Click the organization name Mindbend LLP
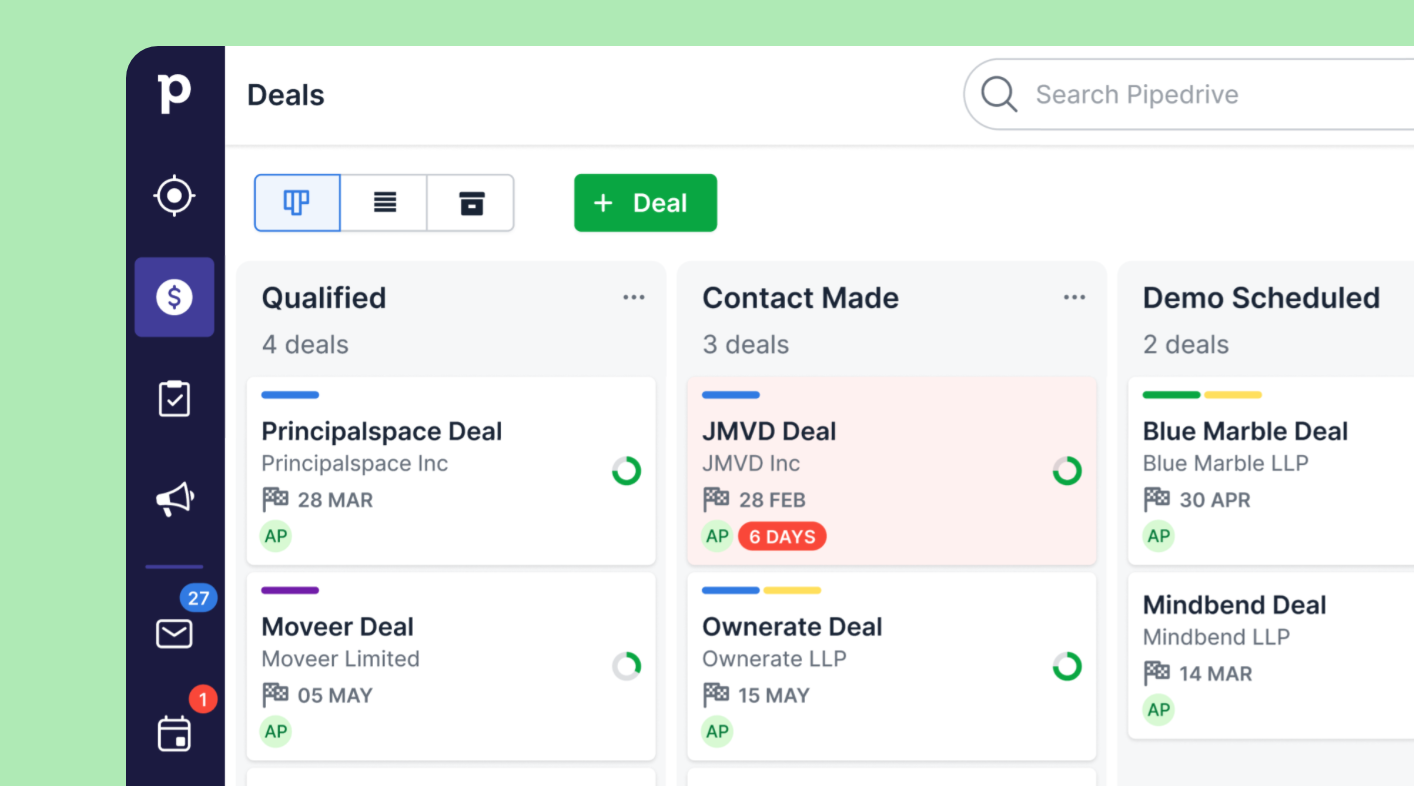Image resolution: width=1416 pixels, height=790 pixels. (1217, 637)
